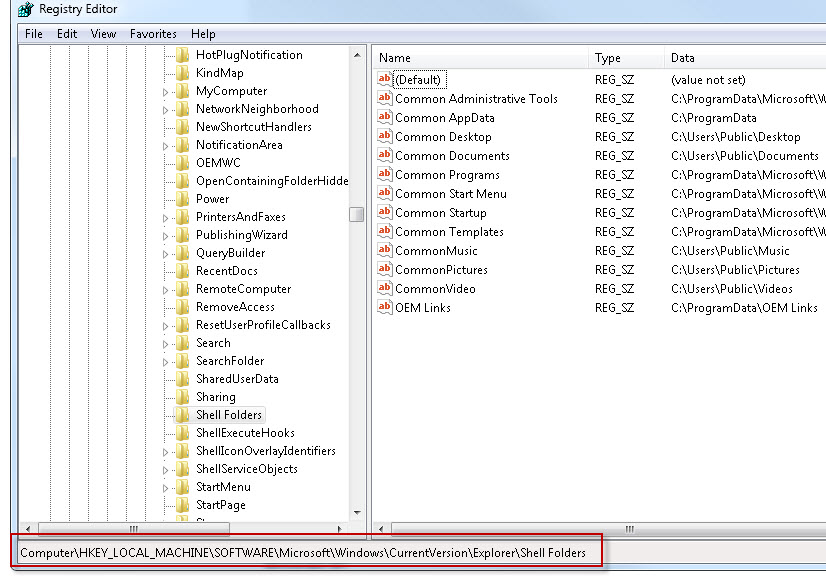Click the tree pane vertical scrollbar thumb

(x=357, y=214)
